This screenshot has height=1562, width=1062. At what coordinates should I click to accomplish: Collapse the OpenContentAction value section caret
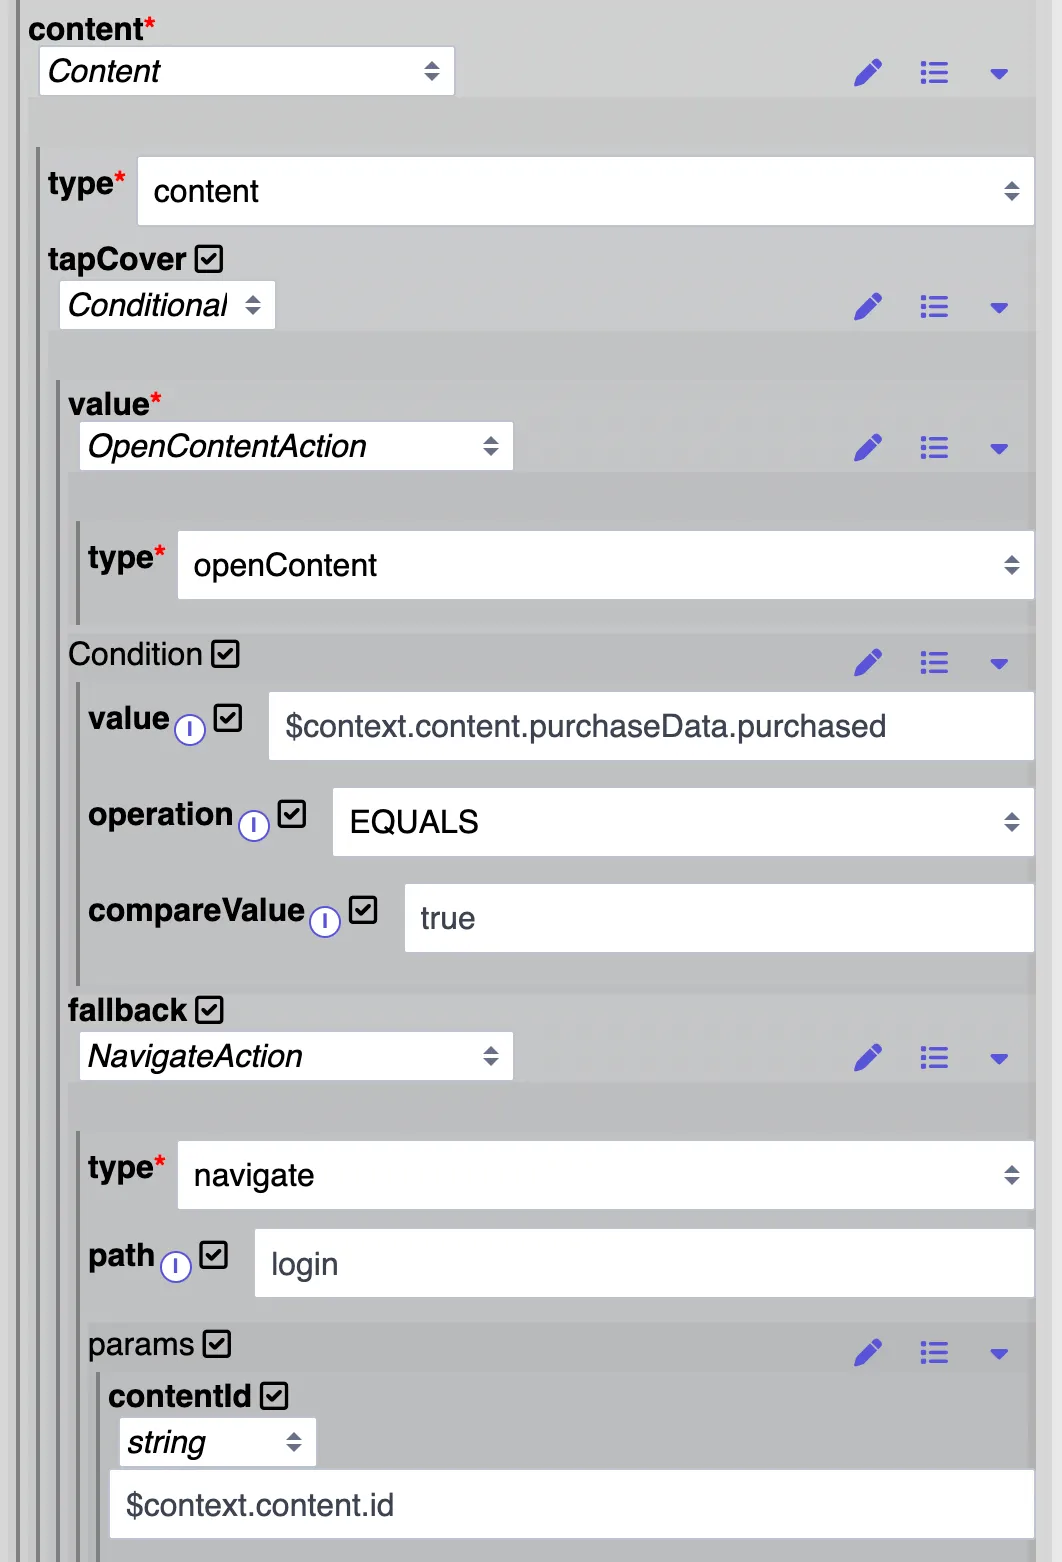click(x=999, y=449)
